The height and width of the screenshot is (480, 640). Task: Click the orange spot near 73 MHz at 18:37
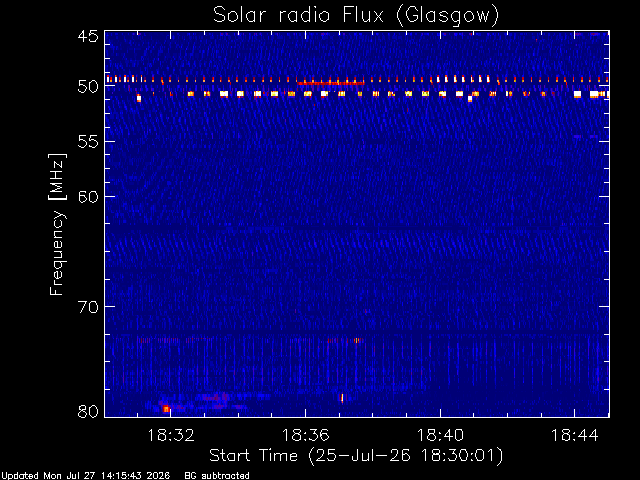(x=358, y=340)
